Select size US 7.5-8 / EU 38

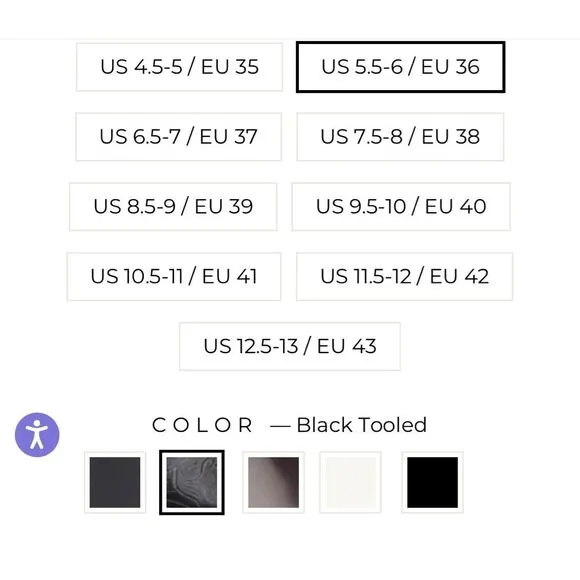[x=400, y=137]
